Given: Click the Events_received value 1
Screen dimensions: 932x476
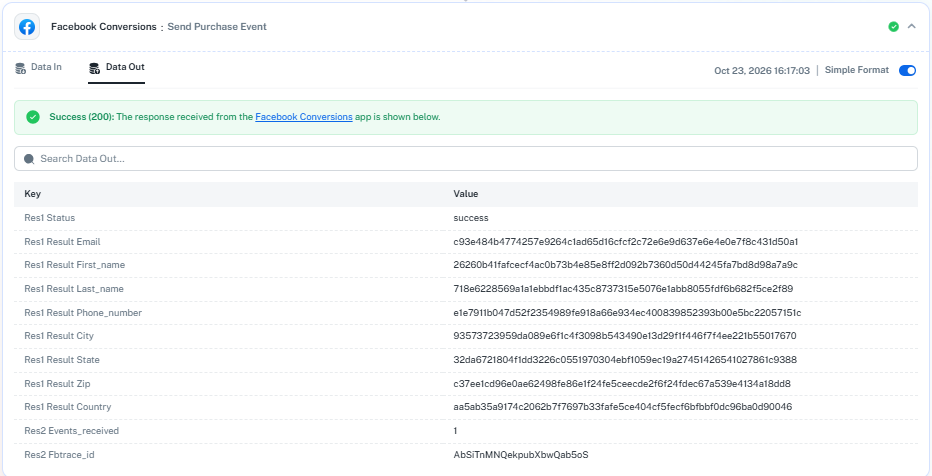Looking at the screenshot, I should 455,431.
